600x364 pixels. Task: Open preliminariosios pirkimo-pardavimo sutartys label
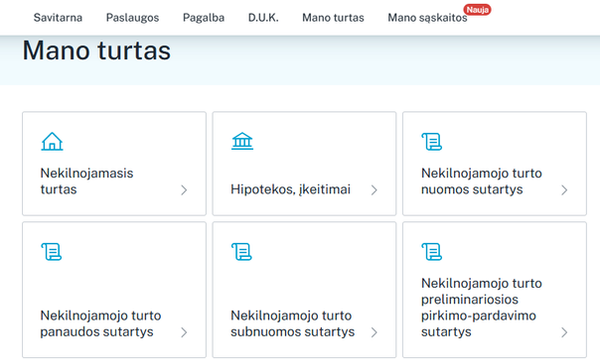point(482,307)
